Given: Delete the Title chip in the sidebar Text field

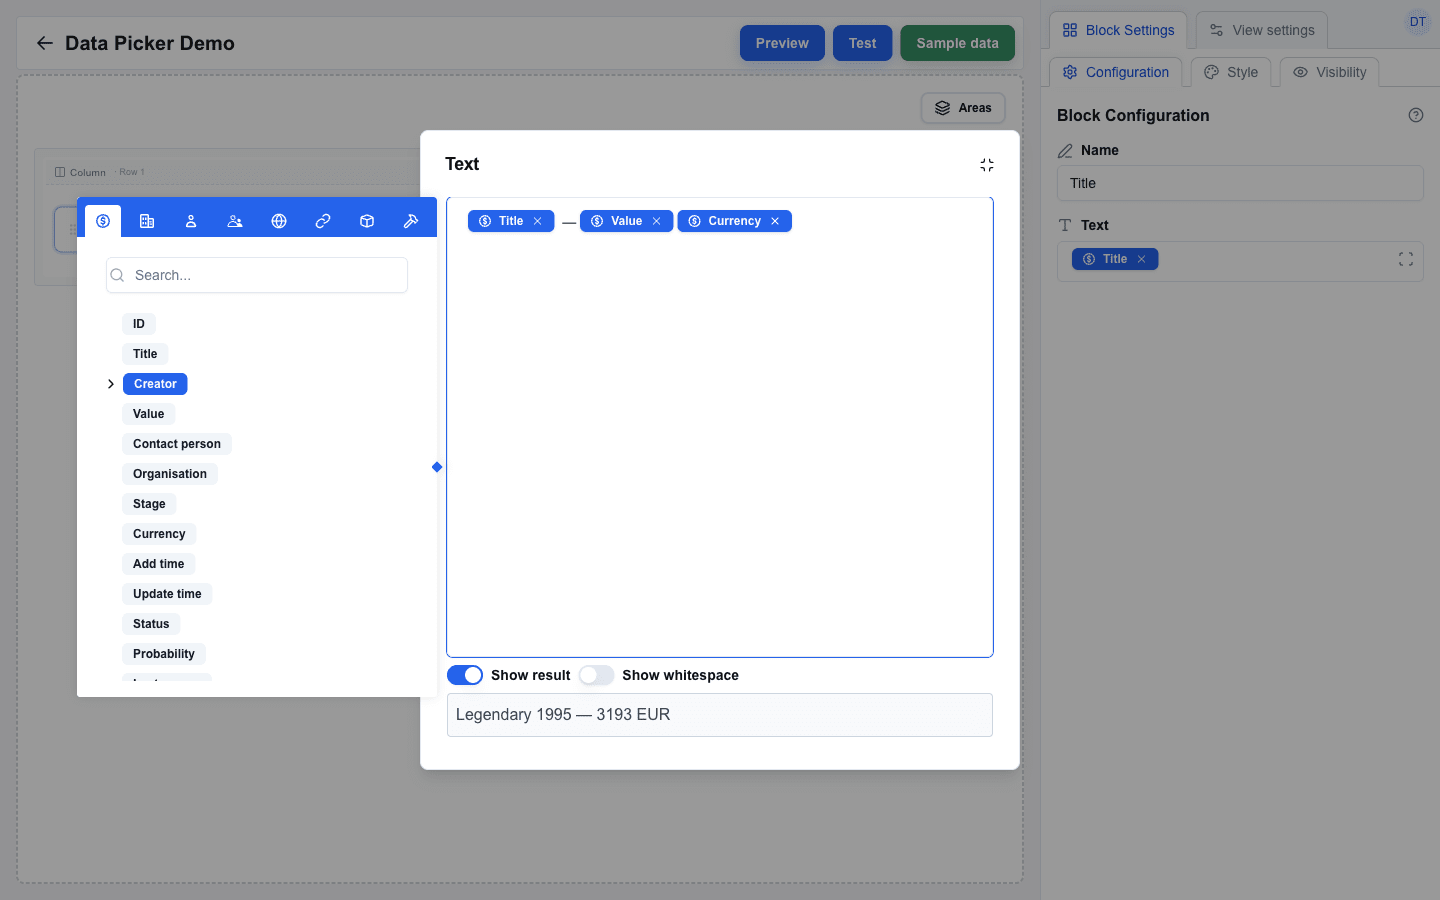Looking at the screenshot, I should click(1142, 259).
